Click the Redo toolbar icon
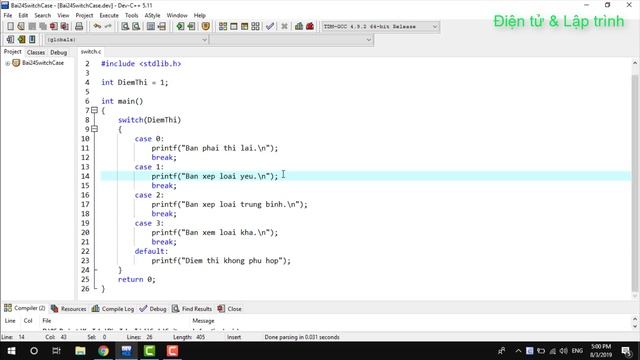Screen dimensions: 640x360 (108, 27)
